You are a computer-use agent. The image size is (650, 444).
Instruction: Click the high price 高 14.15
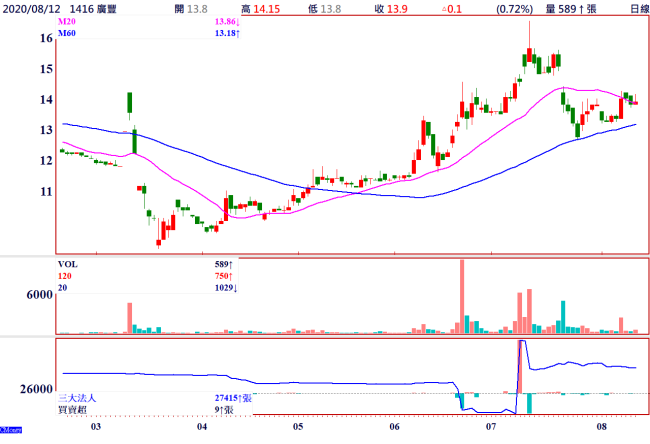point(261,9)
